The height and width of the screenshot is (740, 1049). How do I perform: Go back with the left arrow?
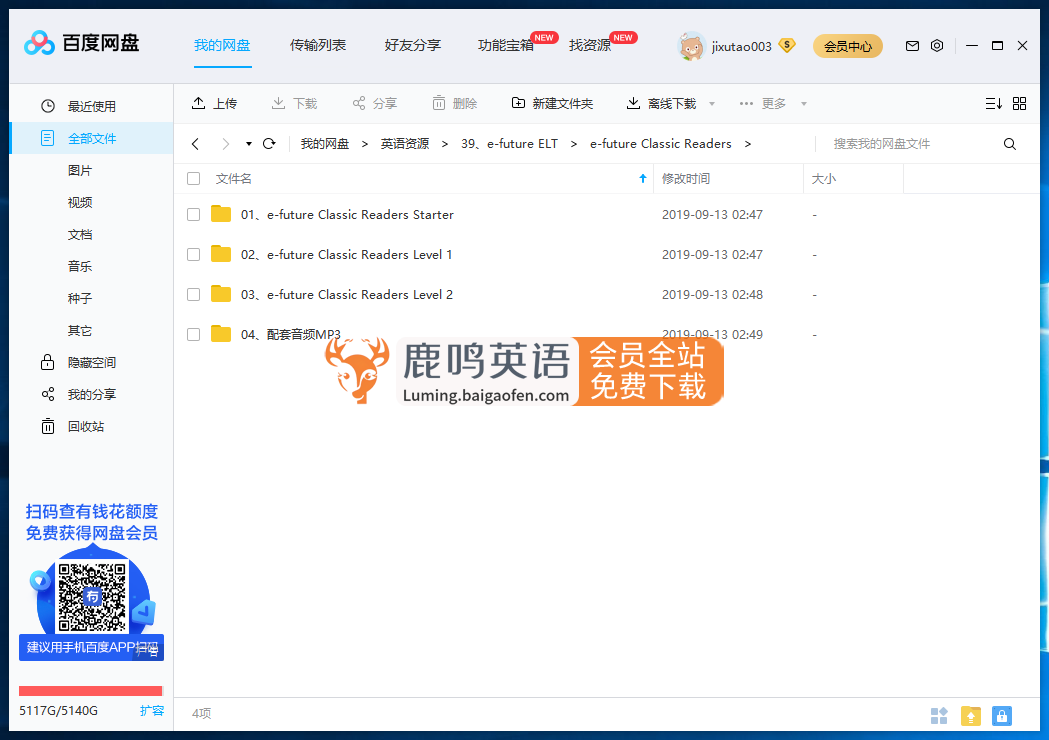pyautogui.click(x=195, y=144)
